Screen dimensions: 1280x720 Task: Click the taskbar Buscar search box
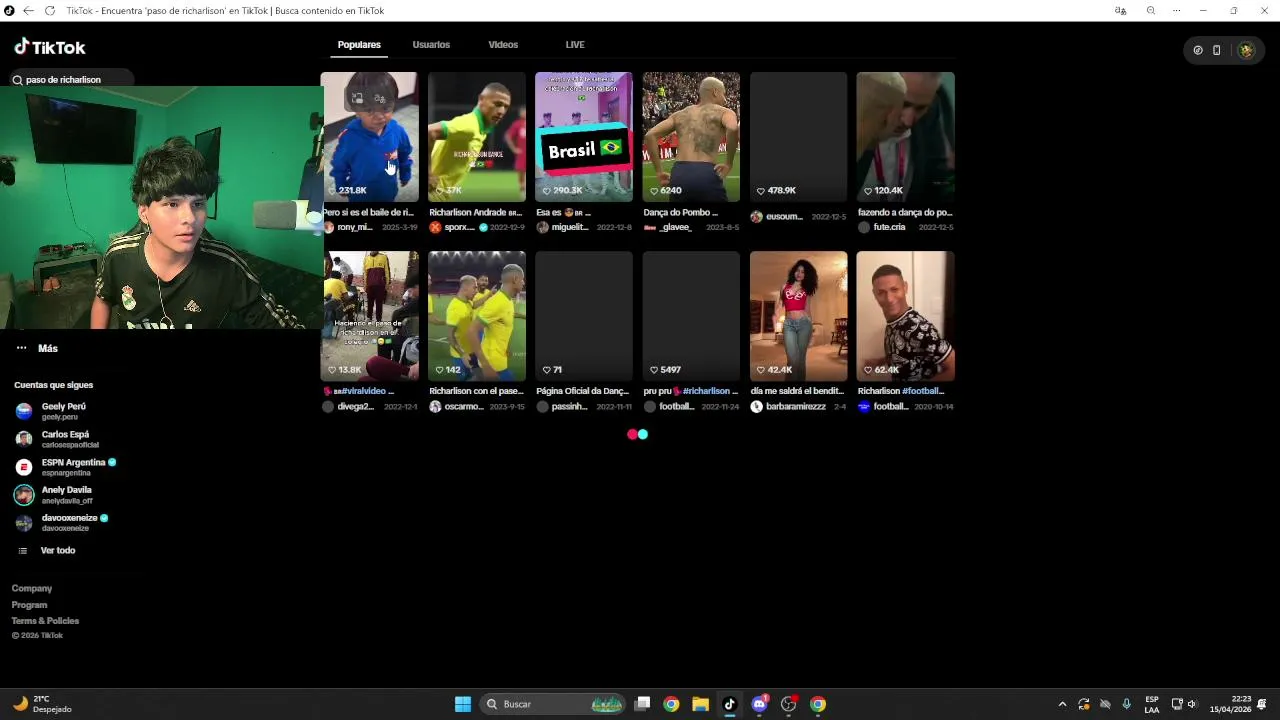pyautogui.click(x=552, y=704)
